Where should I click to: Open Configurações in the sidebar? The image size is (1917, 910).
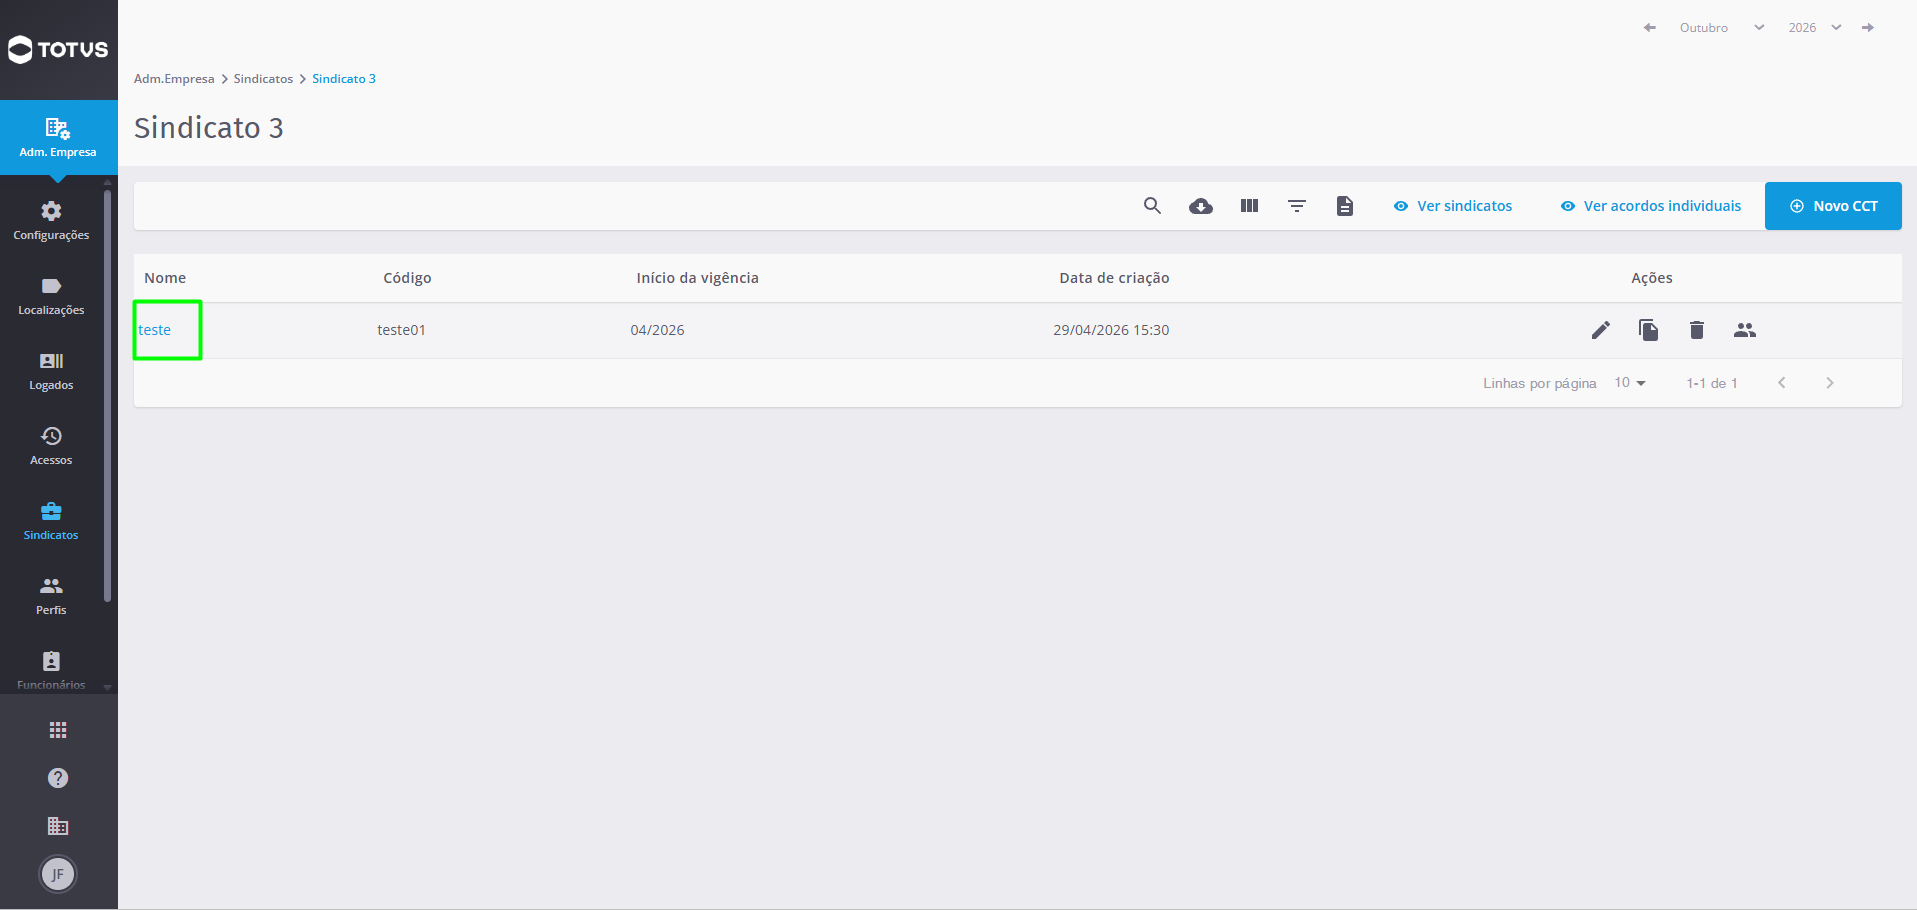coord(51,221)
